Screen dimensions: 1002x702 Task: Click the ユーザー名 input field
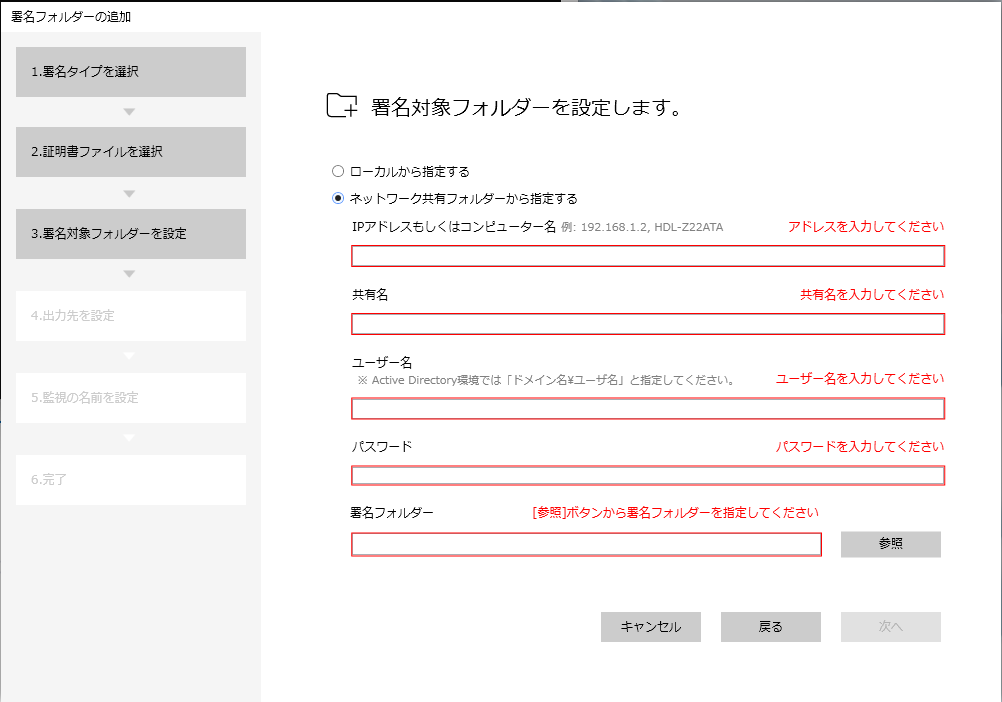(x=647, y=408)
